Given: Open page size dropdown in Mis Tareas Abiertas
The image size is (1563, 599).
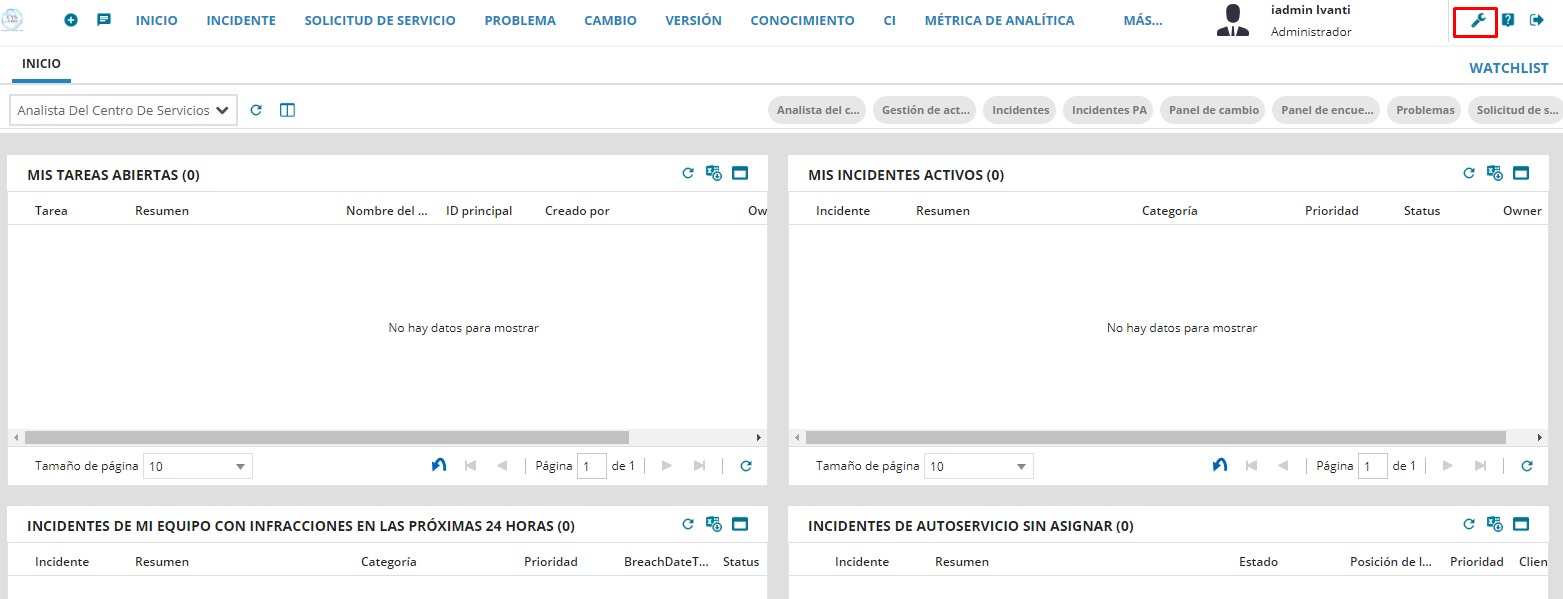Looking at the screenshot, I should point(198,466).
